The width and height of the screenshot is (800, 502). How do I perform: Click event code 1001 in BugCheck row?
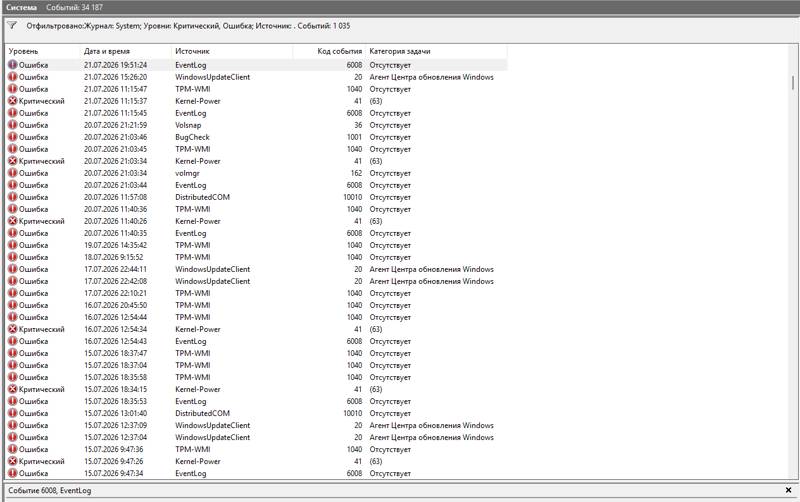point(354,137)
